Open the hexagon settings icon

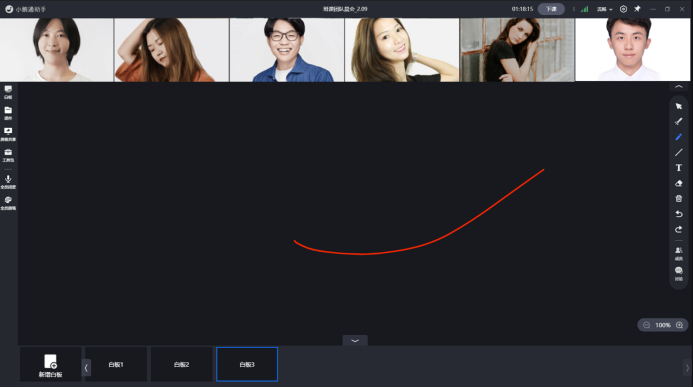click(623, 9)
